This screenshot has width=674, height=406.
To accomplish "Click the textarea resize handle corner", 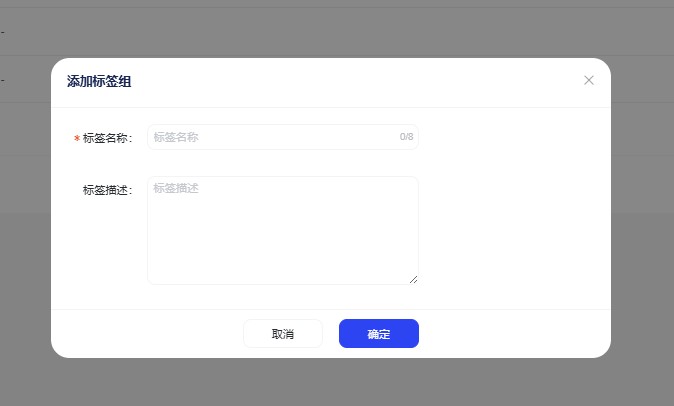I will point(413,279).
